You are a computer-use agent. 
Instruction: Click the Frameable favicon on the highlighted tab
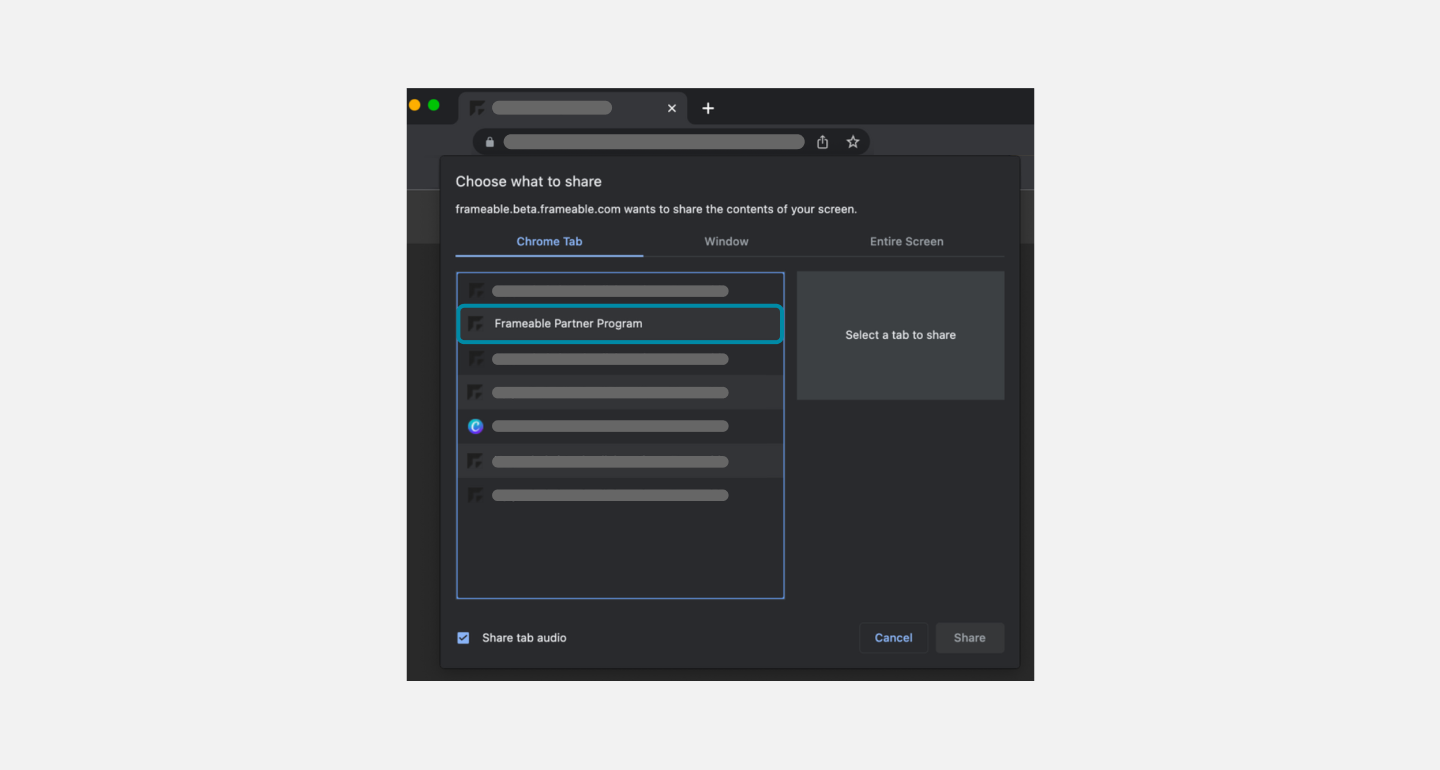(477, 323)
